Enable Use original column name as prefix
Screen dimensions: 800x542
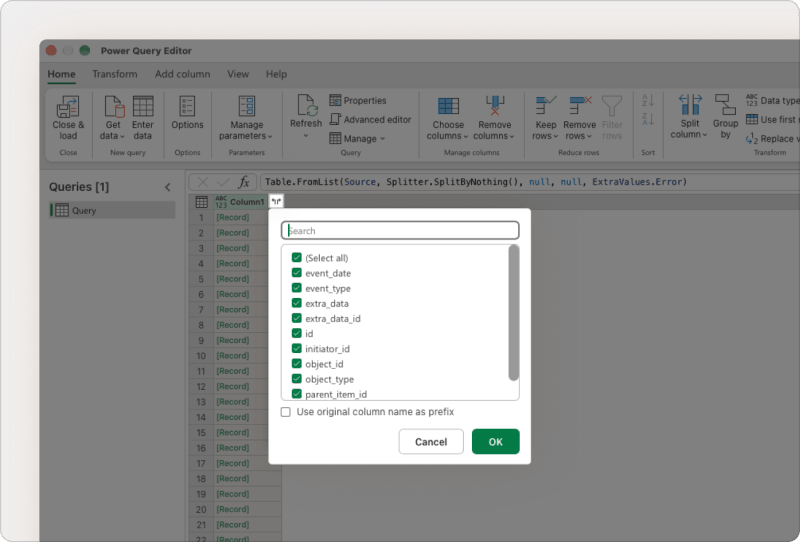pyautogui.click(x=286, y=412)
